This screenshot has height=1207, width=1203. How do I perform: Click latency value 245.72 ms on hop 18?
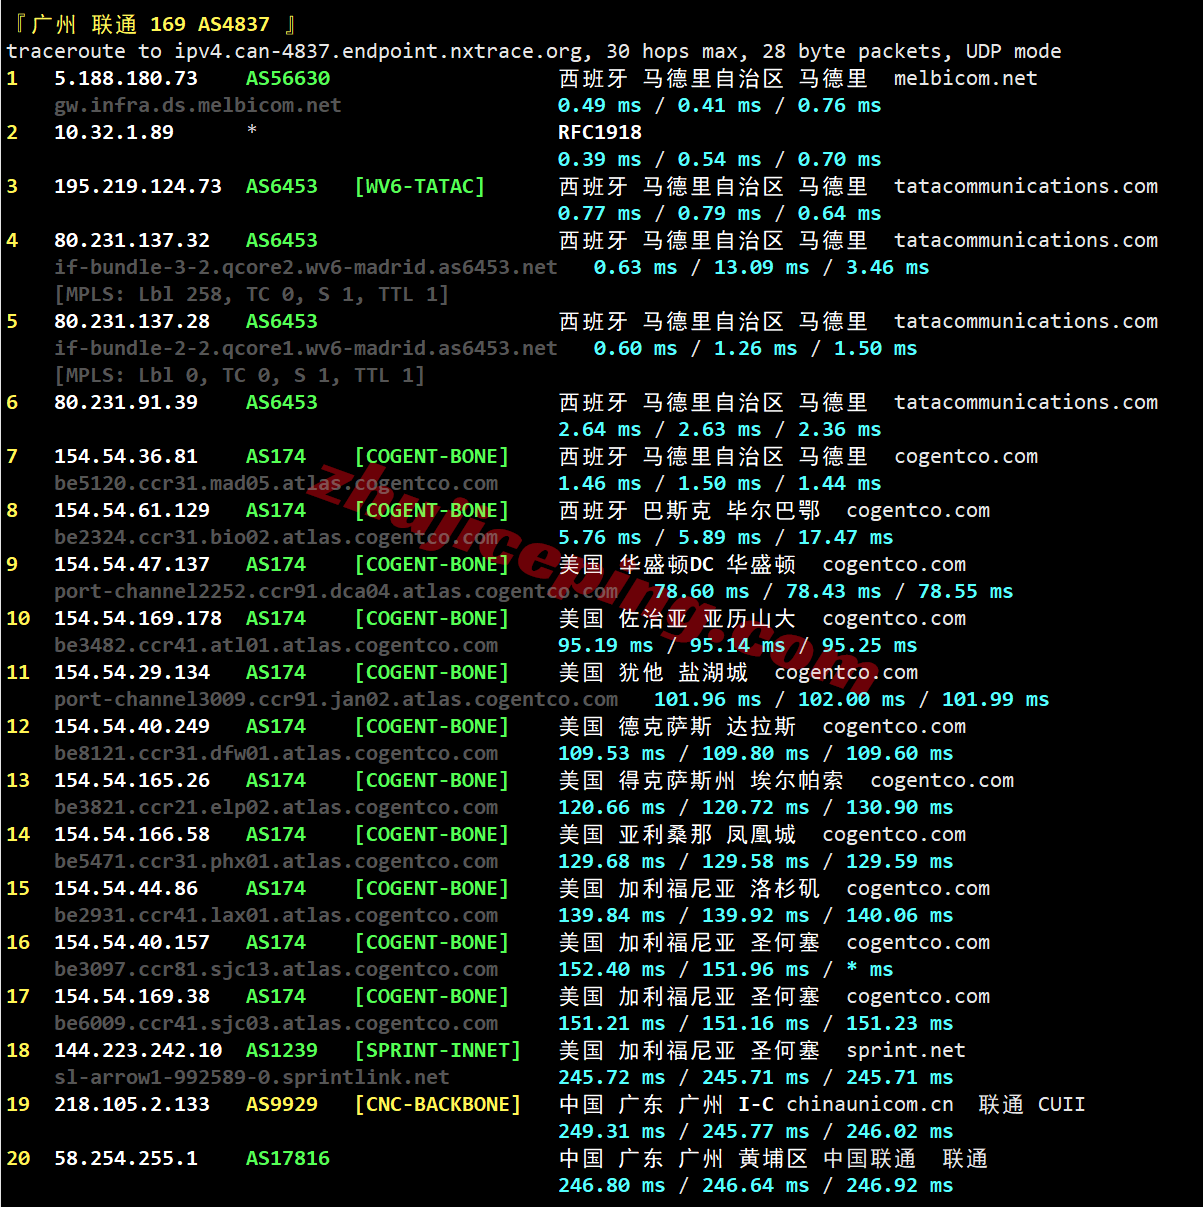point(612,1077)
